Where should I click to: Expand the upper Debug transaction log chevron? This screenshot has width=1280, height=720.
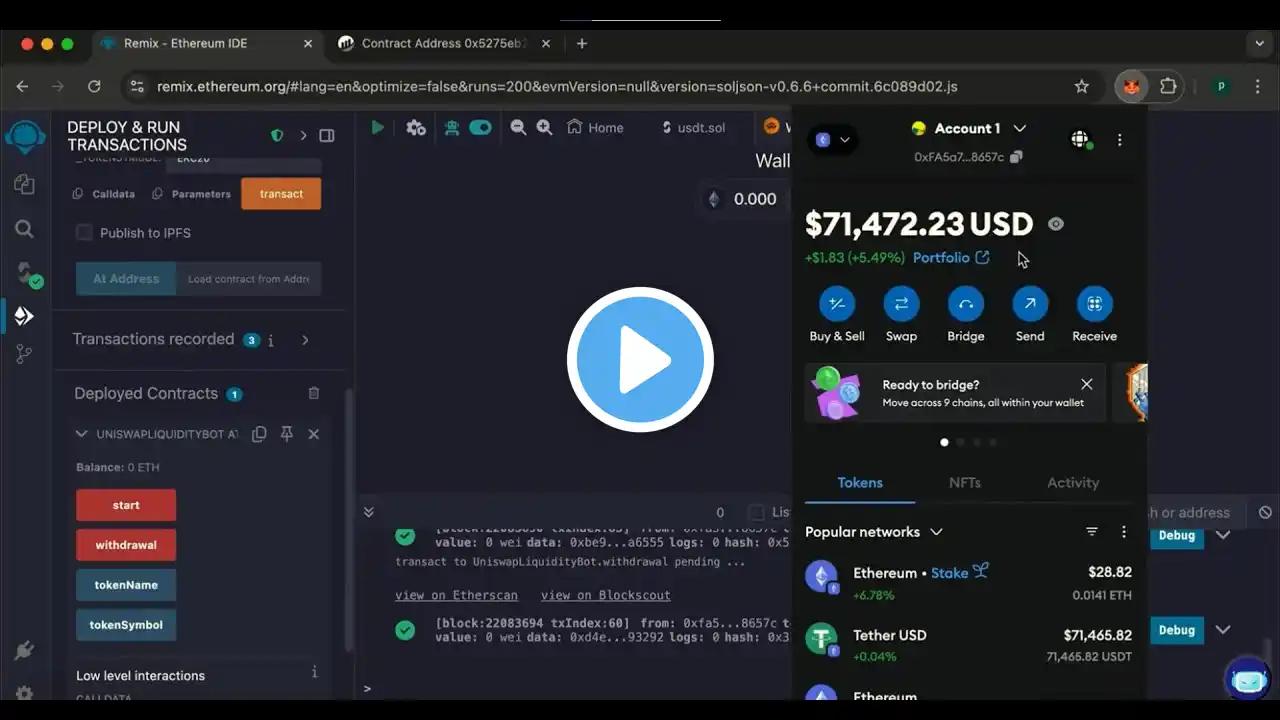click(x=1222, y=535)
